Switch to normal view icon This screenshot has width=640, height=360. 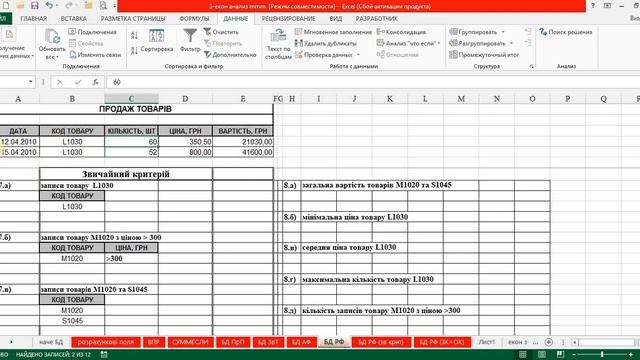522,354
